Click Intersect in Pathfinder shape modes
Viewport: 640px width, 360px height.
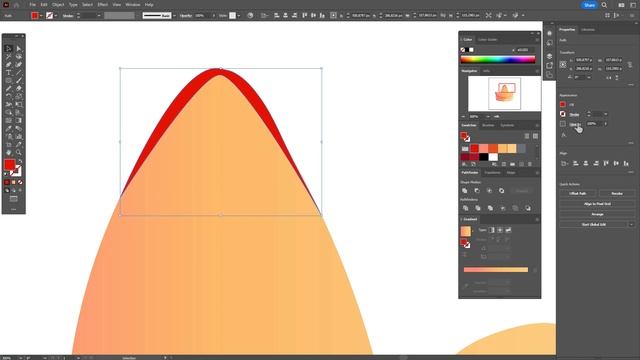pos(489,191)
